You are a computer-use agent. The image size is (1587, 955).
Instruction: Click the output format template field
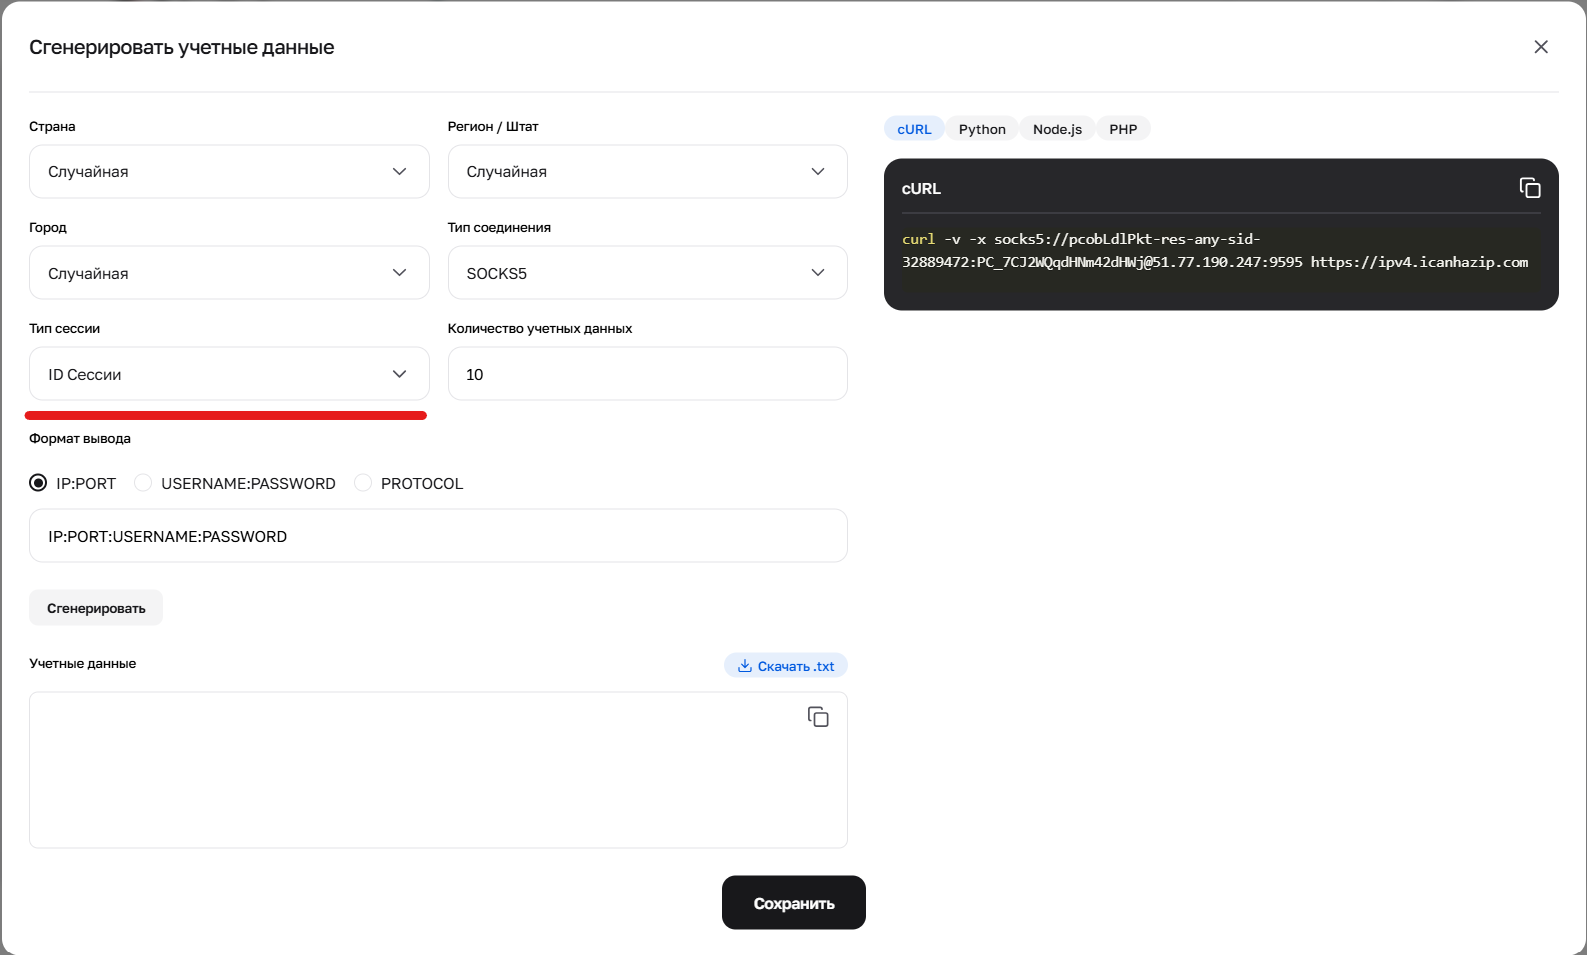coord(438,536)
